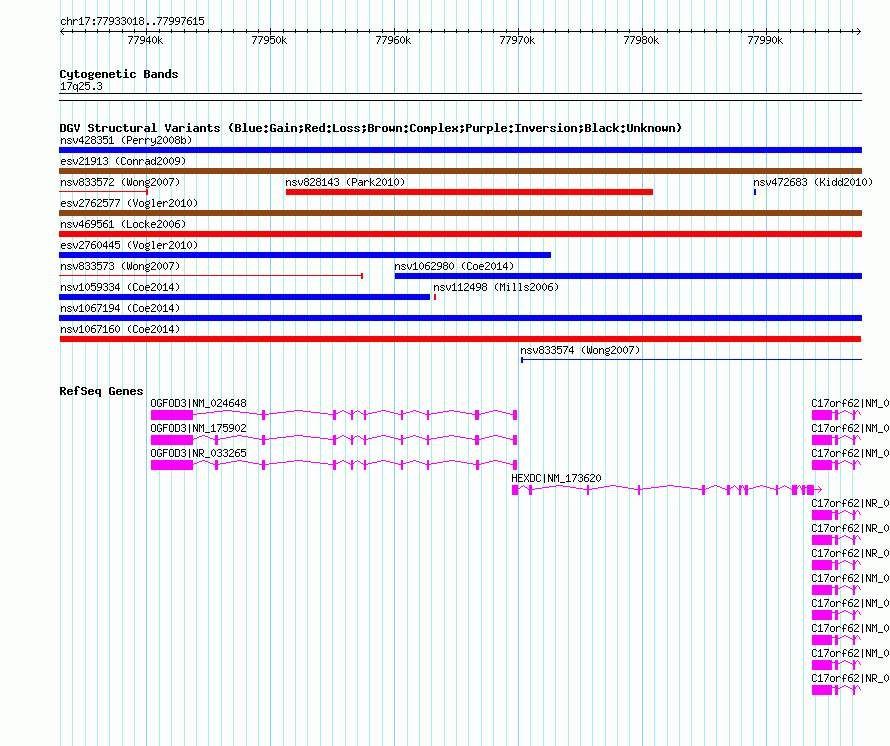Select variant label nsv833574 (Wong2007)
Screen dimensions: 890x746
(x=580, y=350)
